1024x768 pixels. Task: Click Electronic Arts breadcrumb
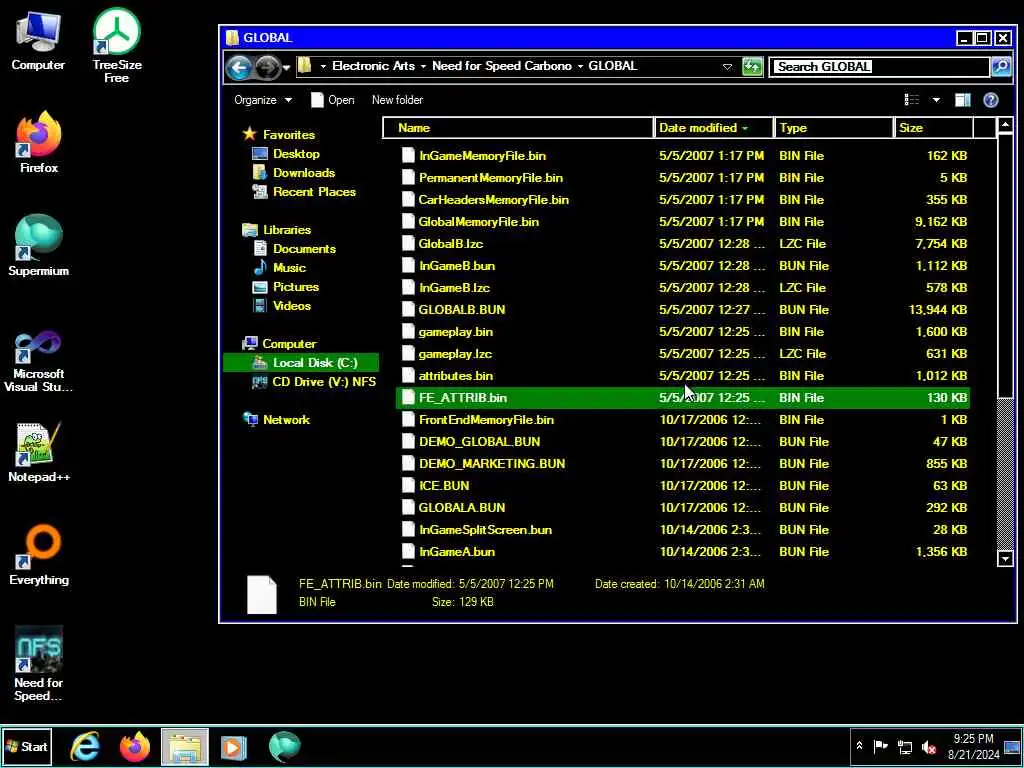(373, 66)
